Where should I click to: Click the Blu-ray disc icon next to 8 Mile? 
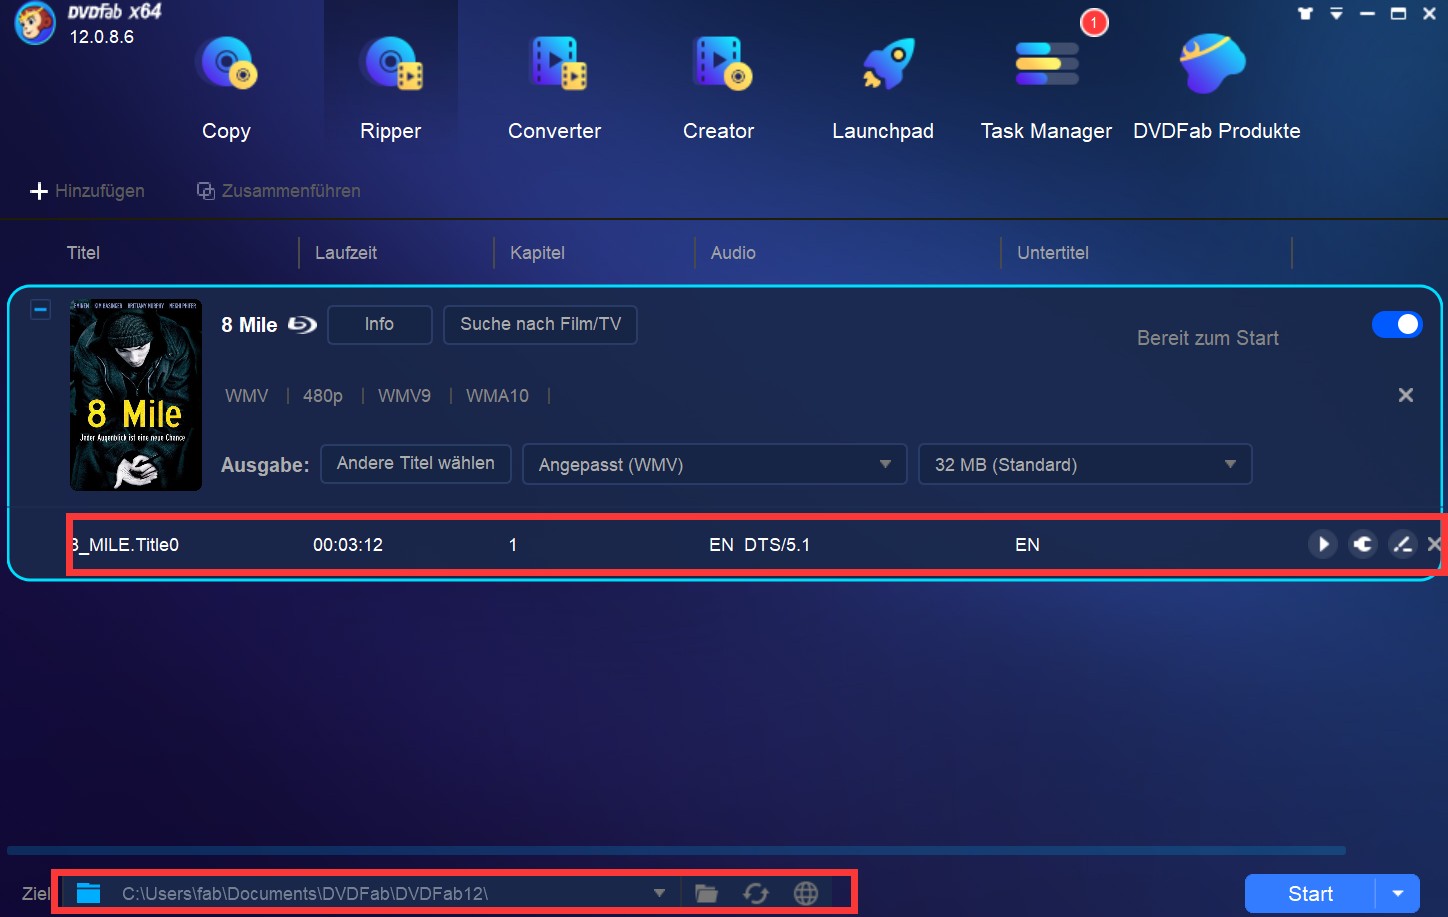pyautogui.click(x=302, y=325)
